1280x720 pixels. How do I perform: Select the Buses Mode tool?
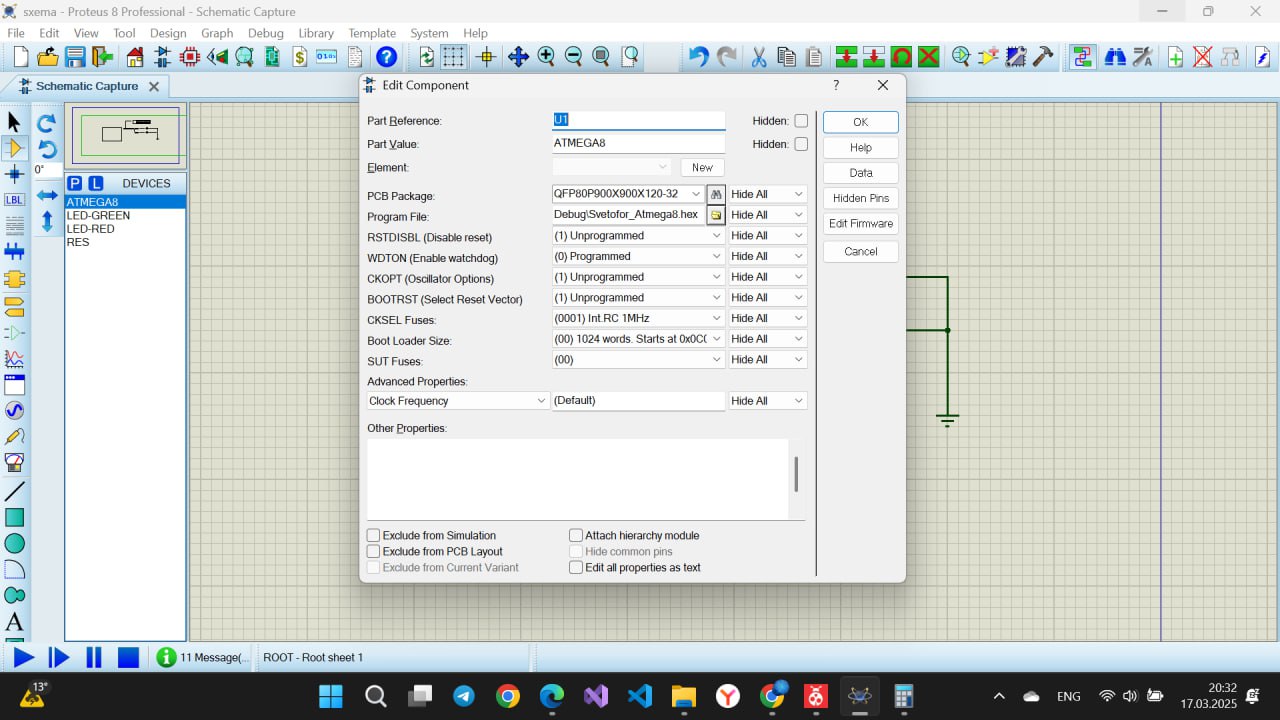(14, 252)
